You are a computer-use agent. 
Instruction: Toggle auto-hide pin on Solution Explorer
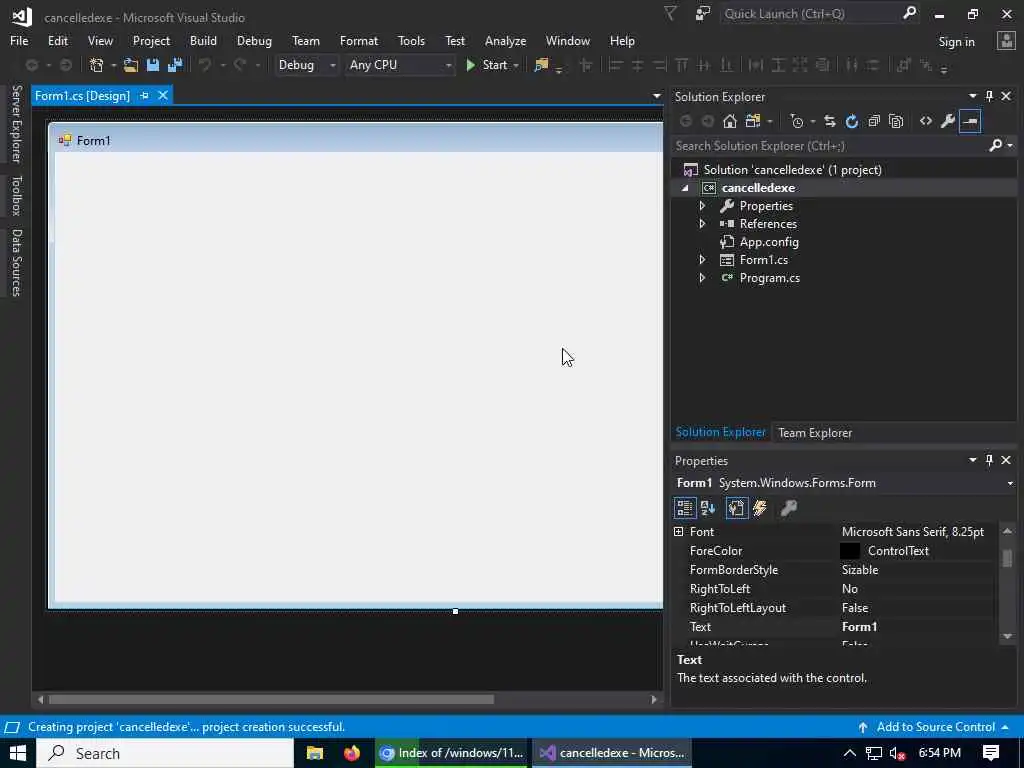[989, 96]
